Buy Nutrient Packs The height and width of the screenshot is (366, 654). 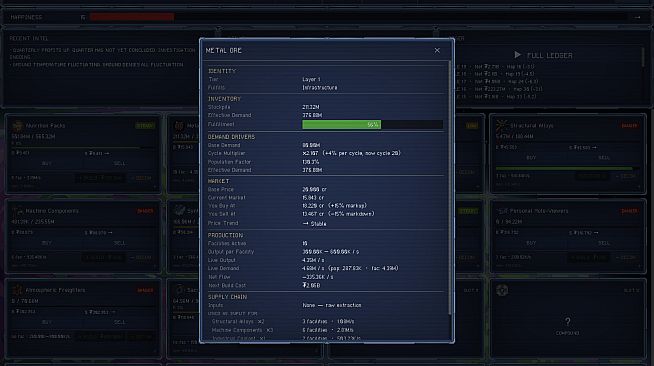point(47,163)
